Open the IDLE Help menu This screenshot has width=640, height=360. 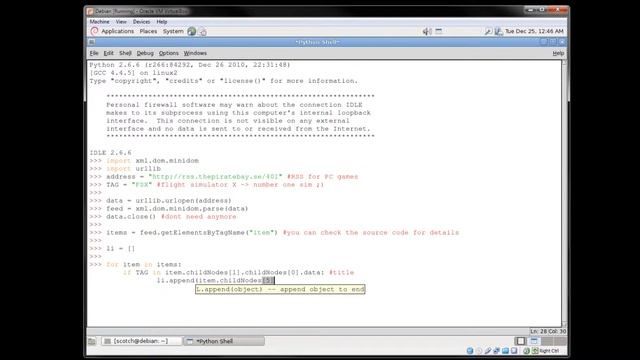point(558,53)
